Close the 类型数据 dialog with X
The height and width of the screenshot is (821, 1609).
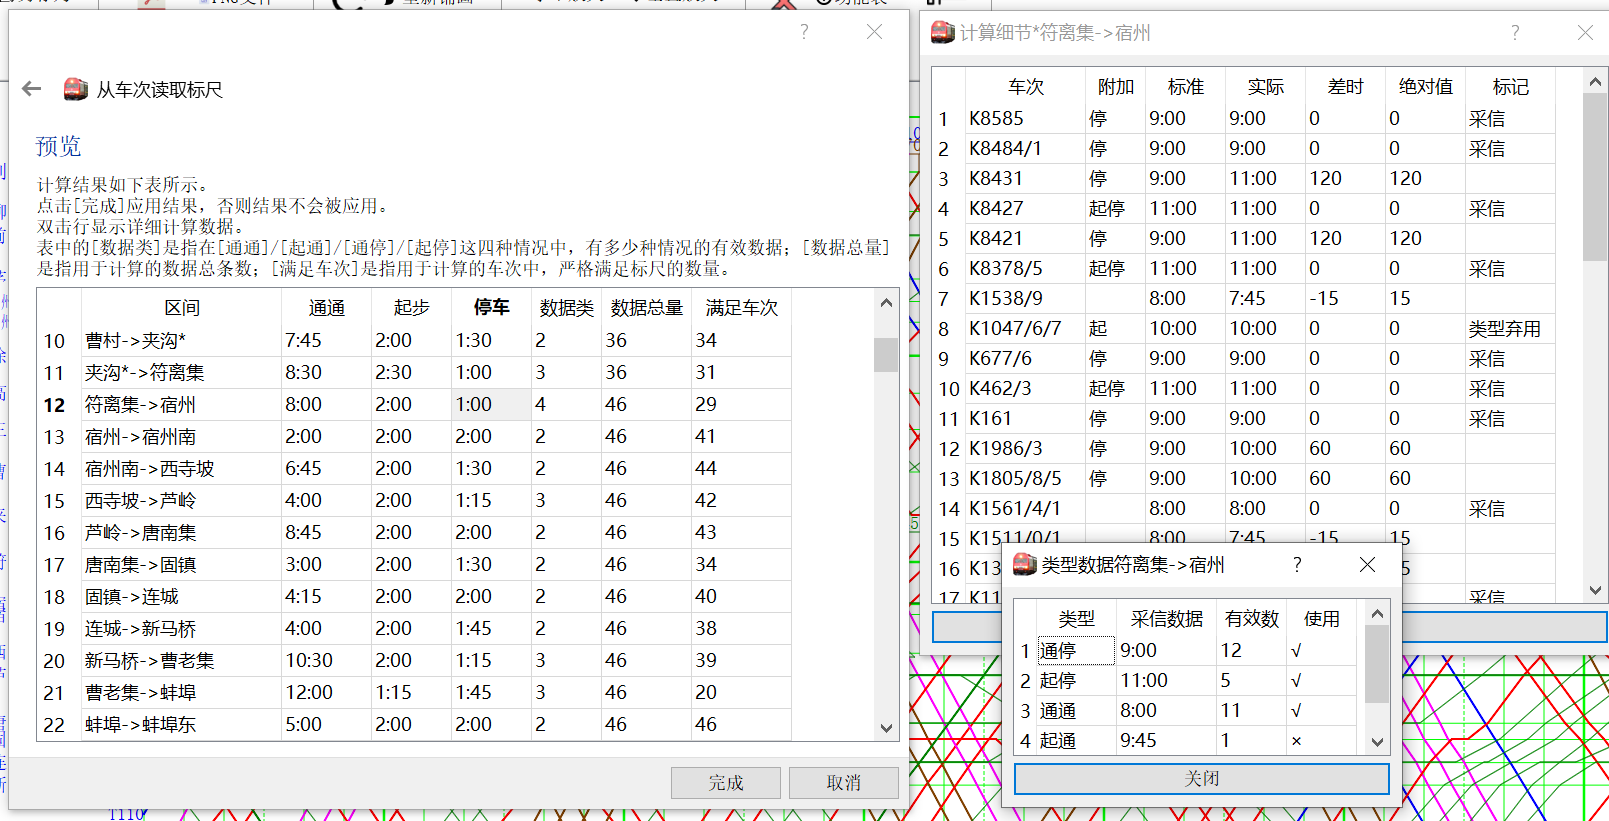click(x=1368, y=565)
